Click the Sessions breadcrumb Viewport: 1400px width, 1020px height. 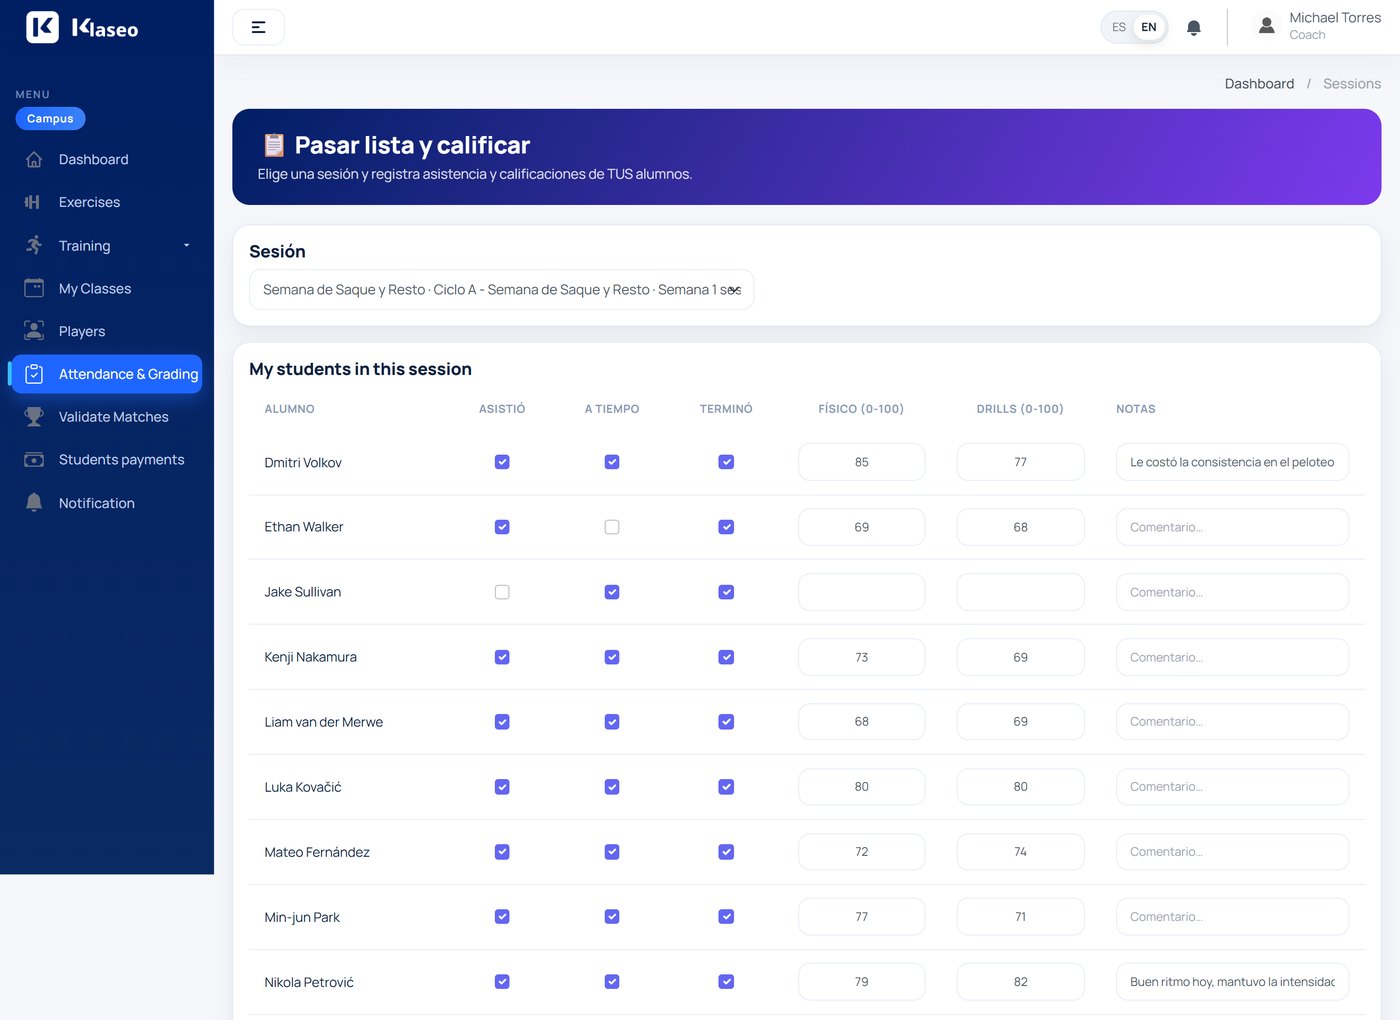[1351, 84]
